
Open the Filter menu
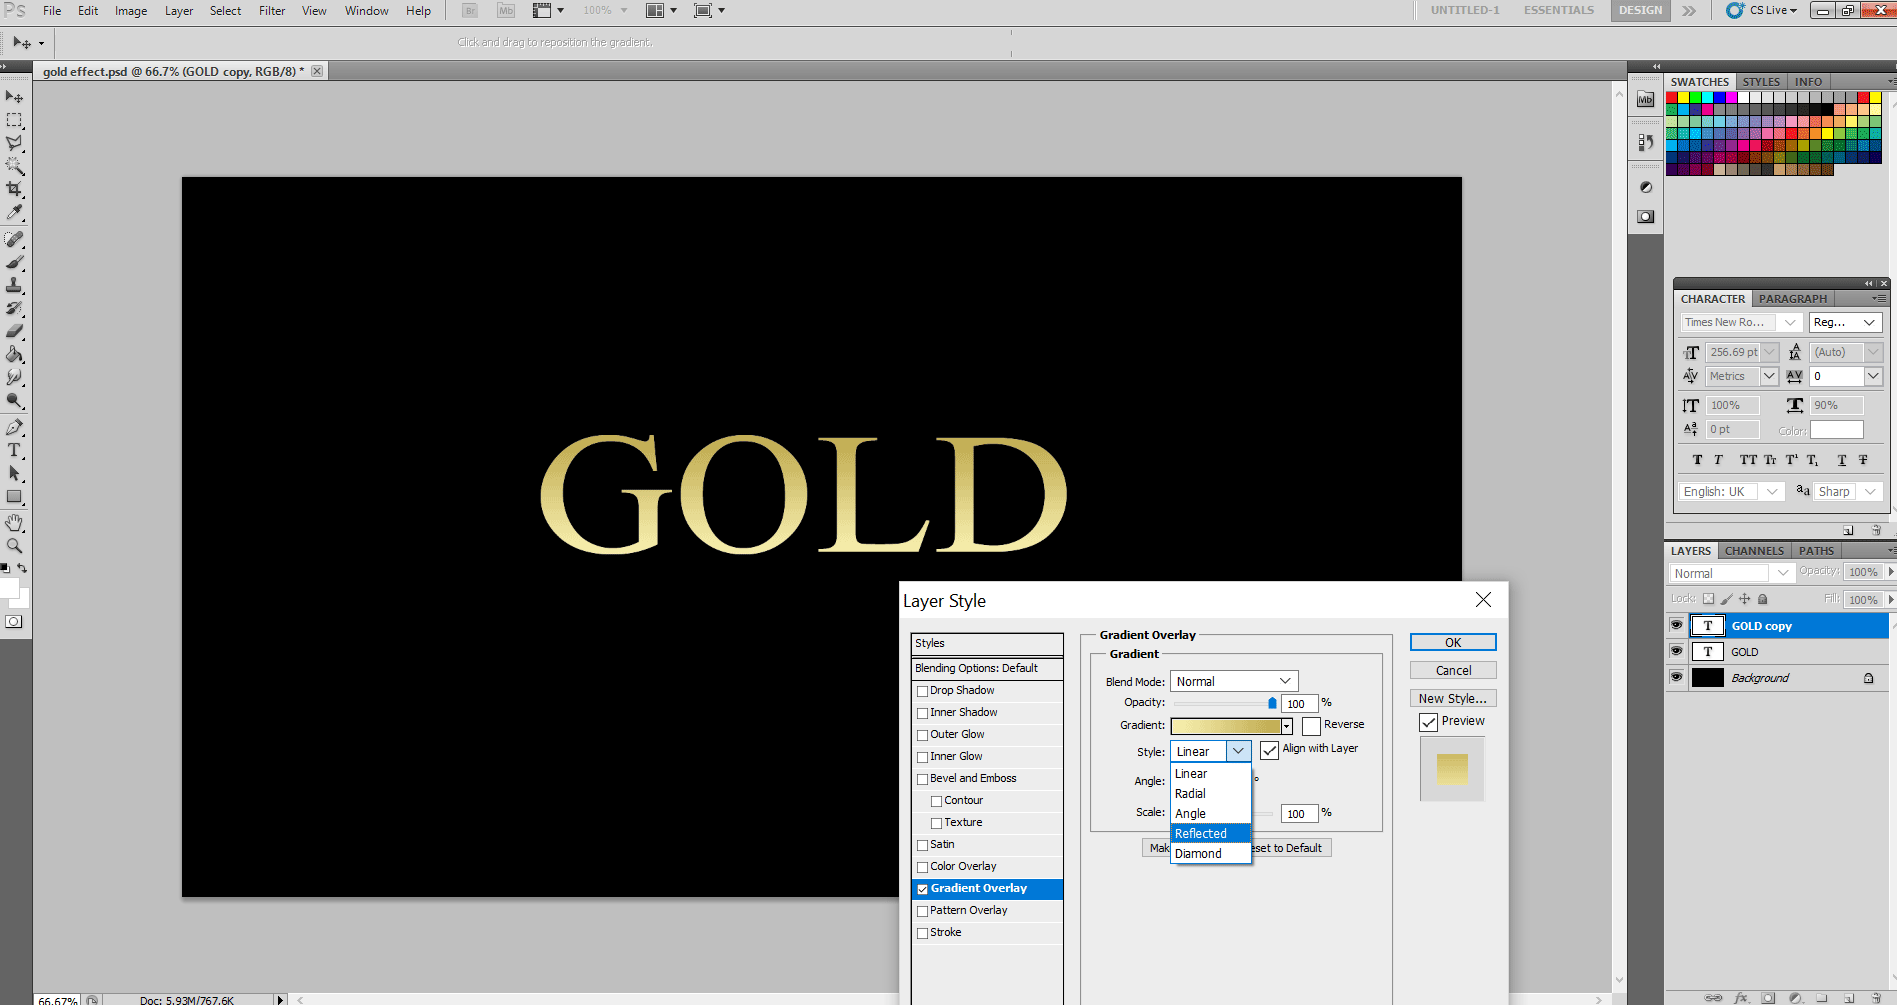(x=271, y=11)
